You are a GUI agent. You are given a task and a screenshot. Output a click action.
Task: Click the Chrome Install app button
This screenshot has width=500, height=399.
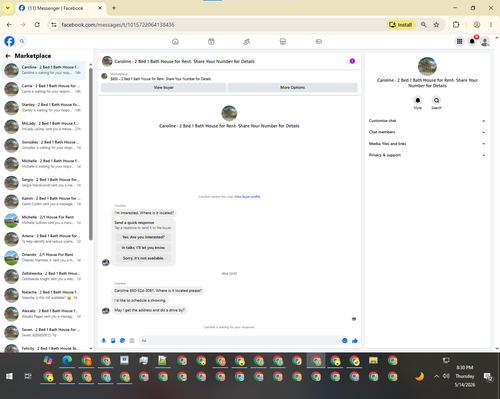(401, 25)
